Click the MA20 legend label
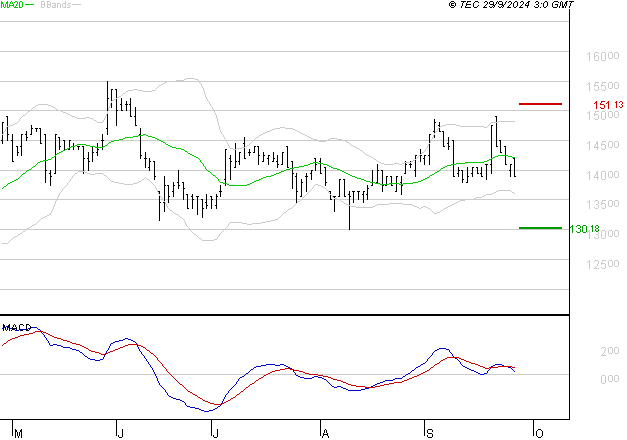 pos(12,5)
